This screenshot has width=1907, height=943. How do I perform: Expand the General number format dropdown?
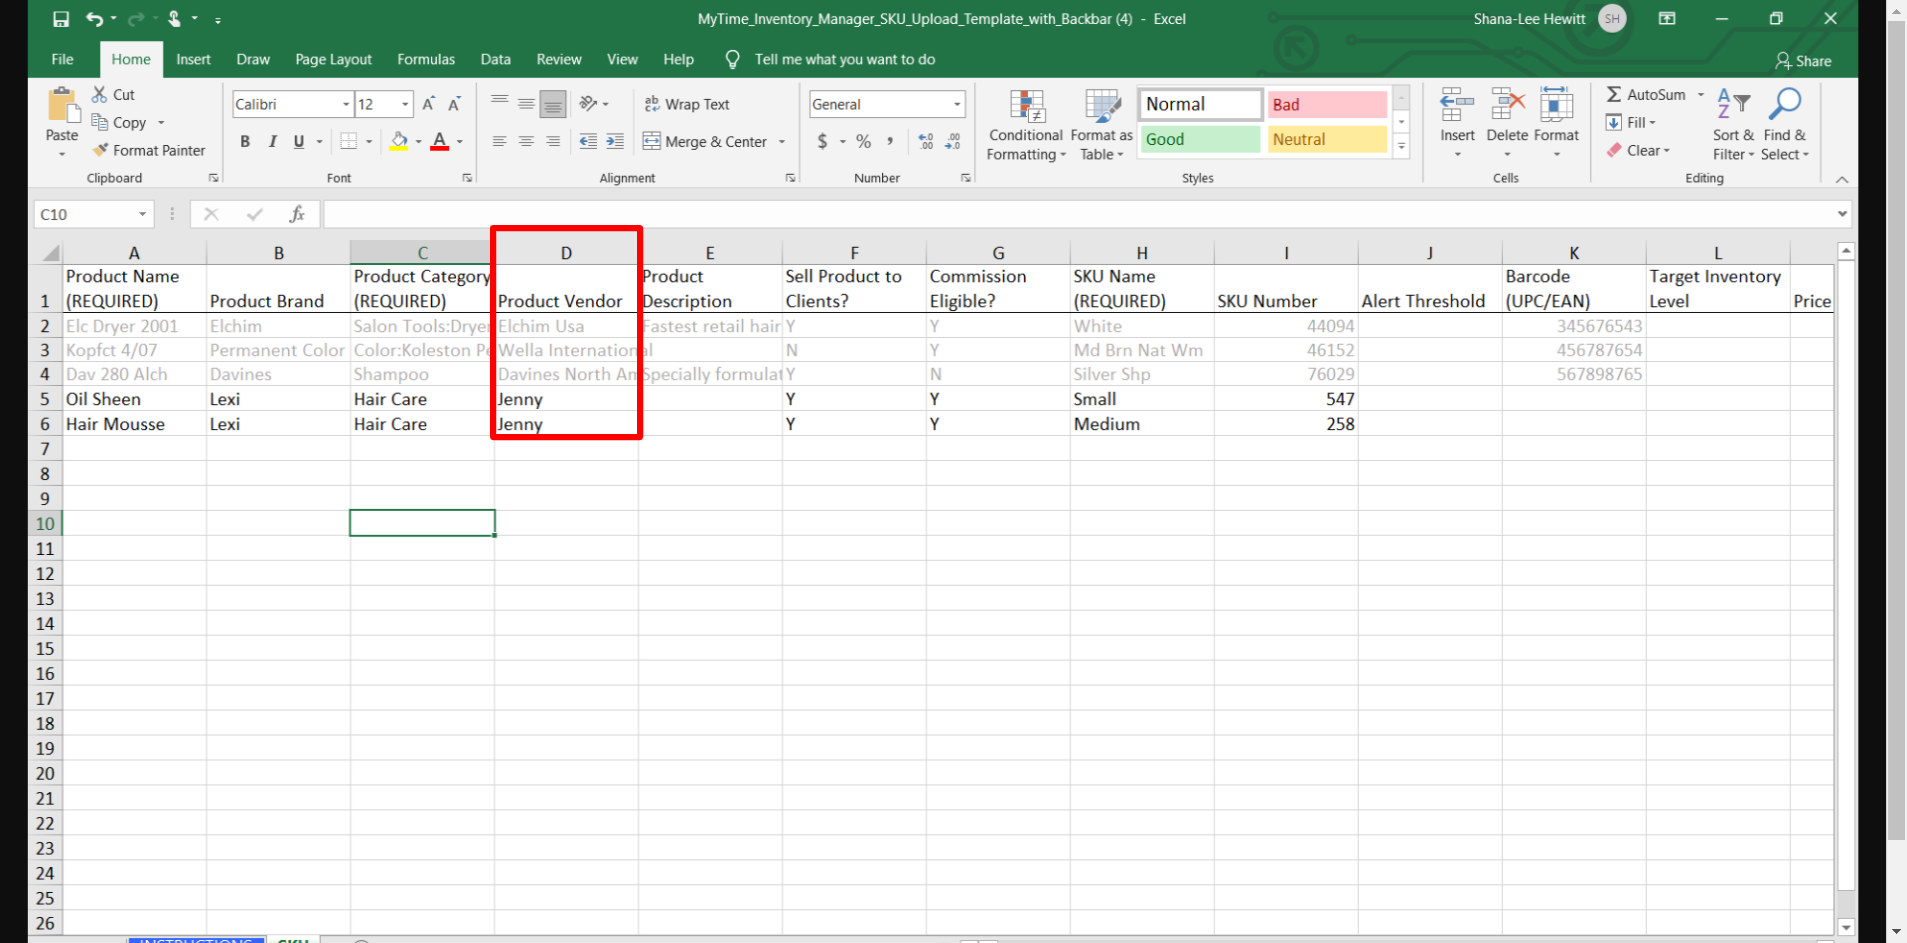point(957,104)
